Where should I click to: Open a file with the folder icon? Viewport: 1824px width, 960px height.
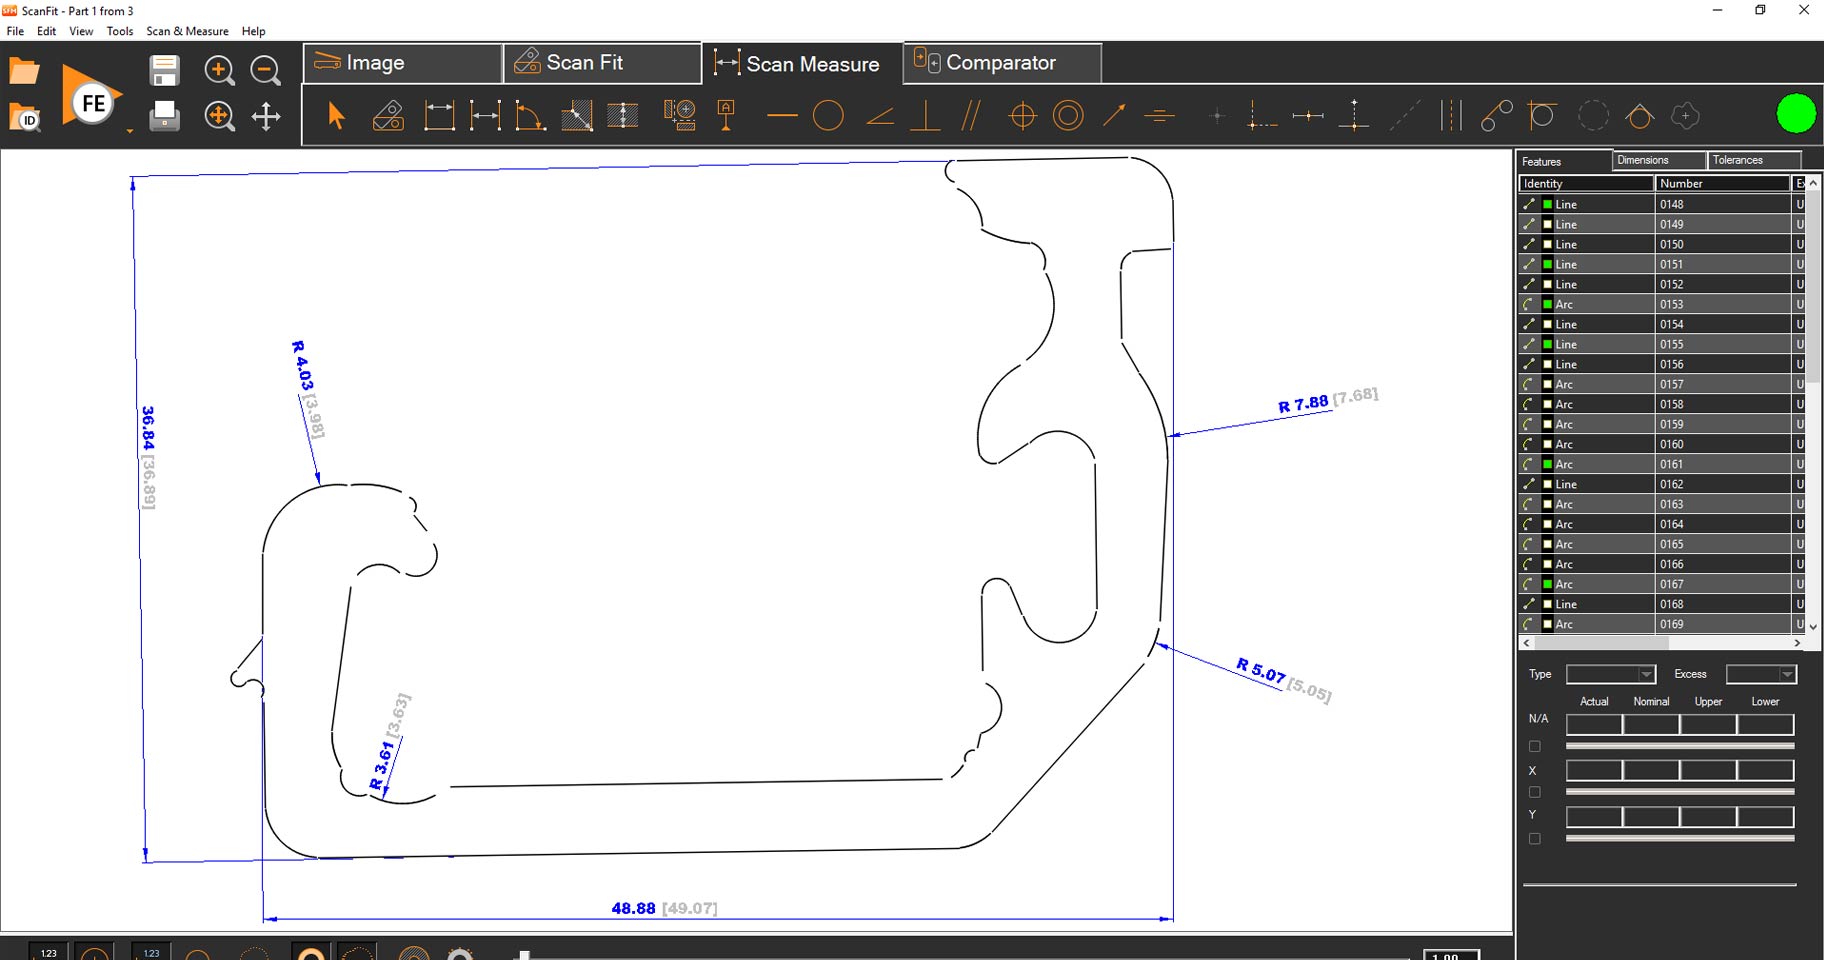click(24, 71)
